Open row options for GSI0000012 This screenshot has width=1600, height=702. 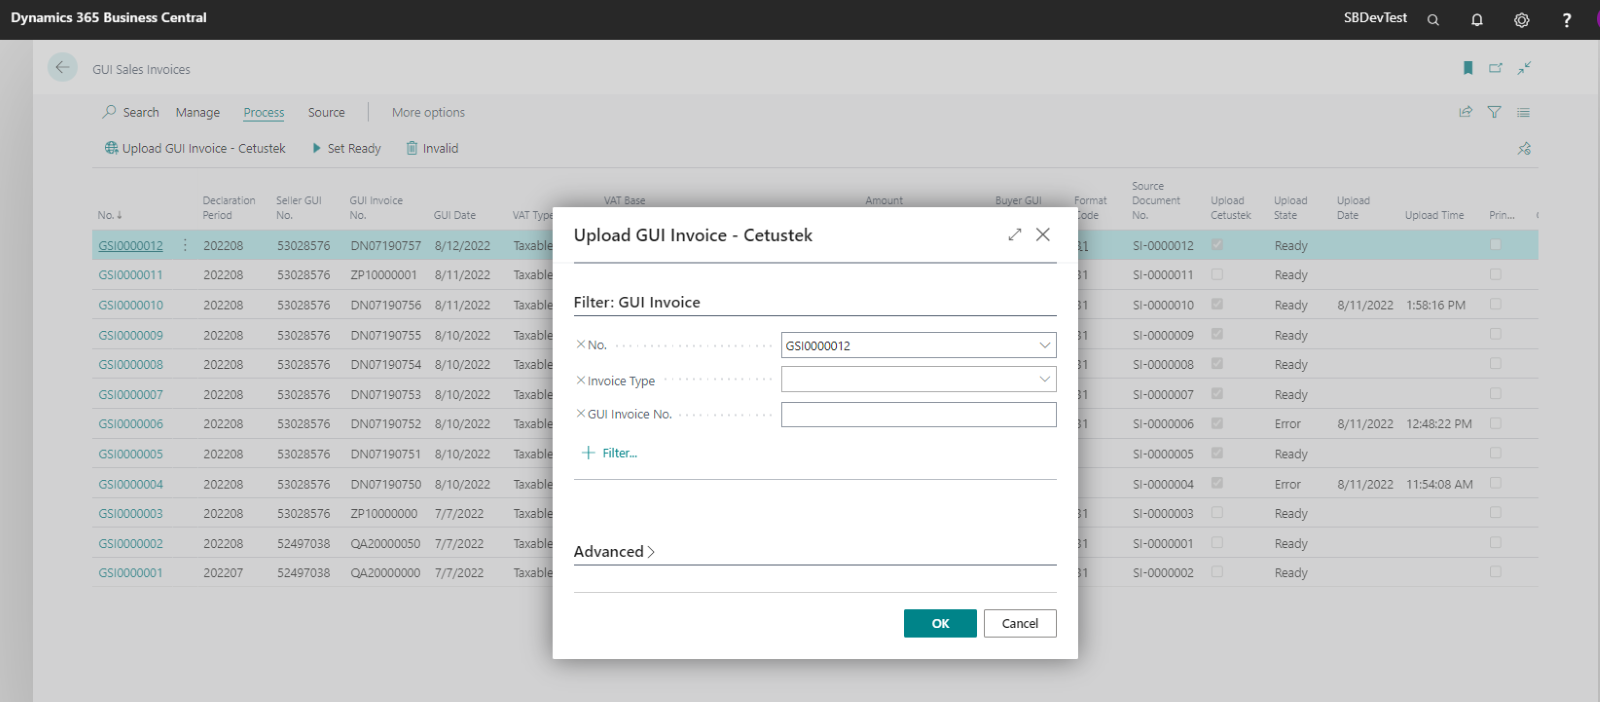click(x=185, y=245)
